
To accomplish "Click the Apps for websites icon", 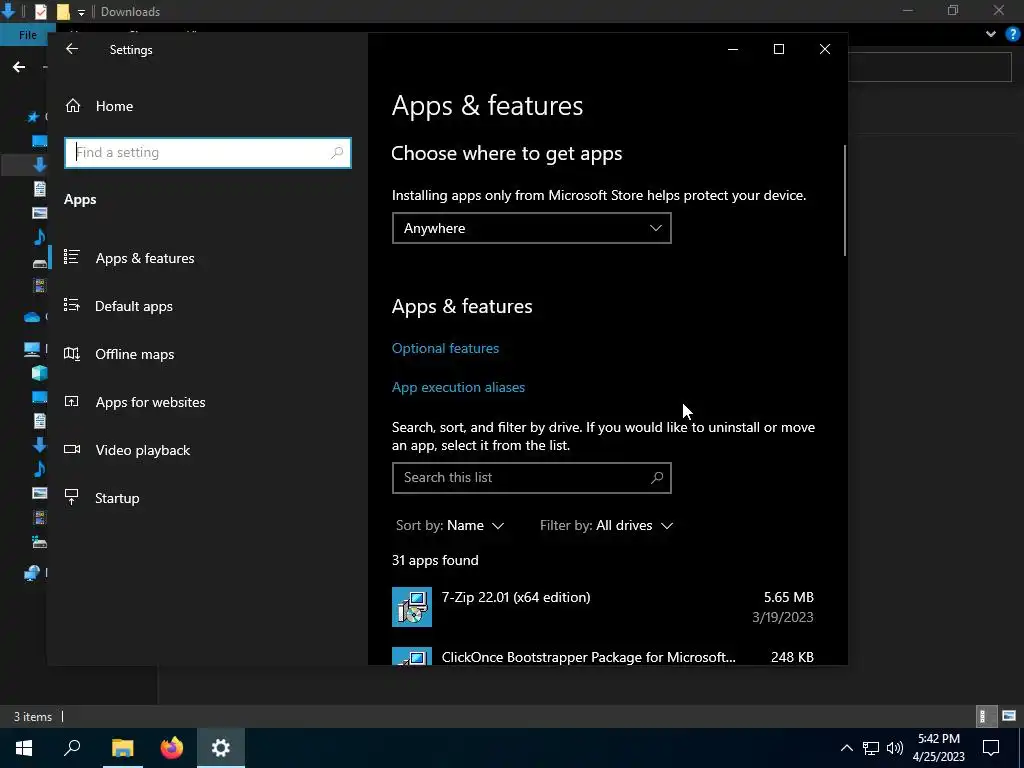I will point(72,401).
